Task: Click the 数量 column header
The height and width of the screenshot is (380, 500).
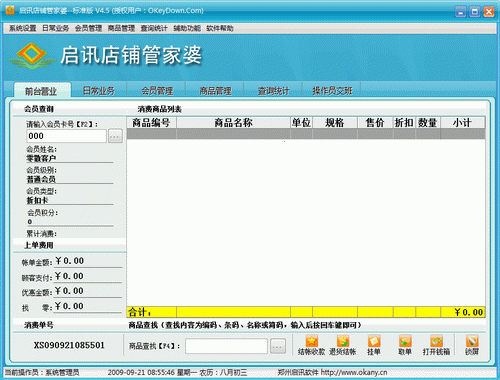Action: click(428, 123)
